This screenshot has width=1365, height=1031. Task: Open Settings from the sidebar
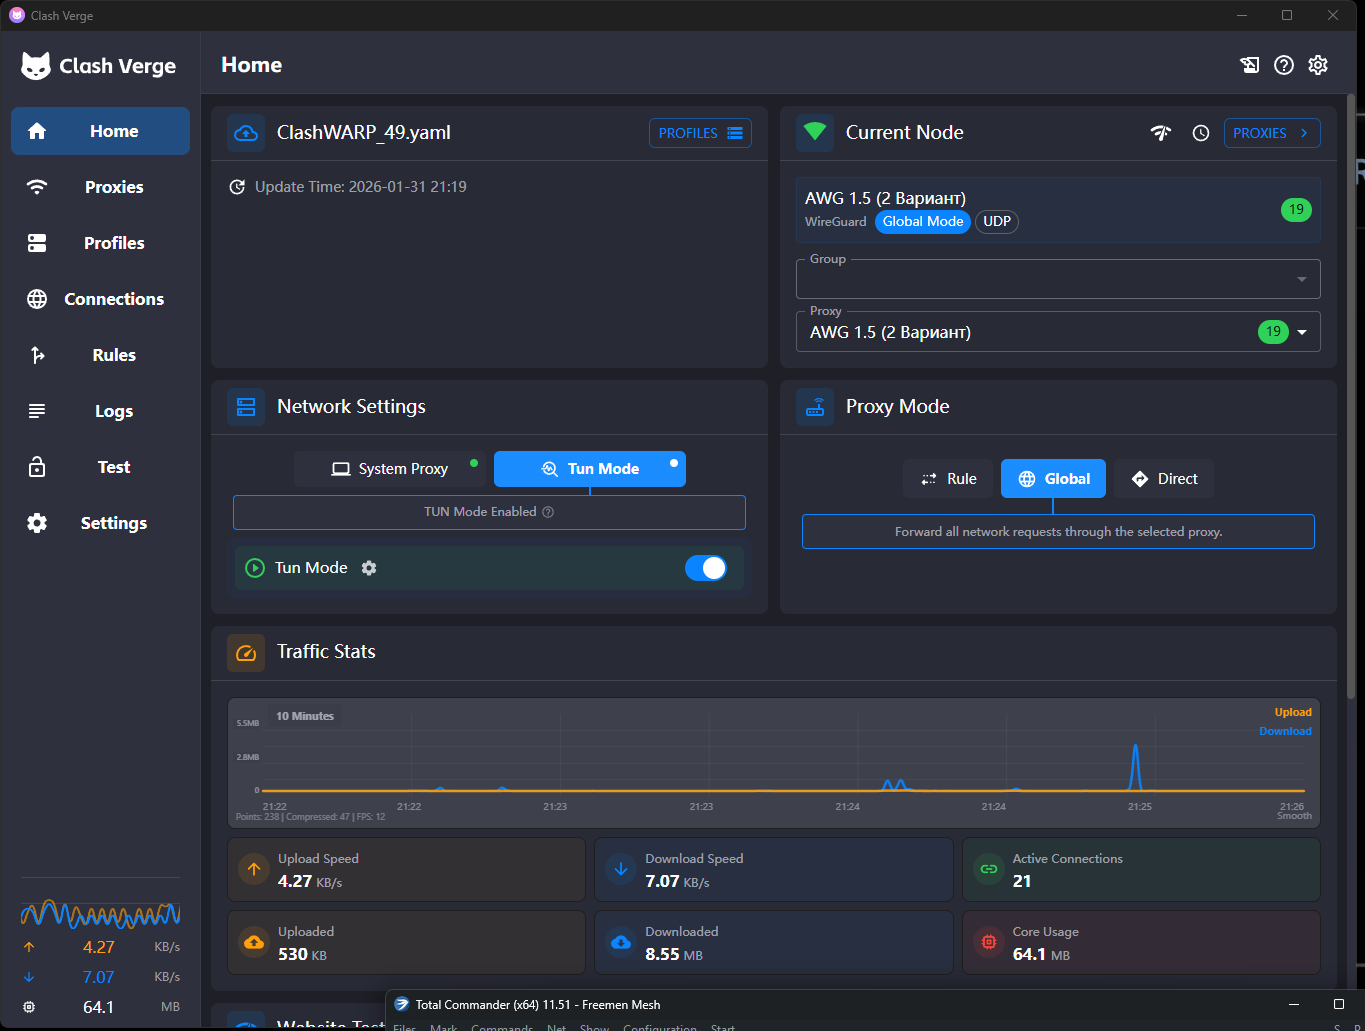pyautogui.click(x=100, y=523)
